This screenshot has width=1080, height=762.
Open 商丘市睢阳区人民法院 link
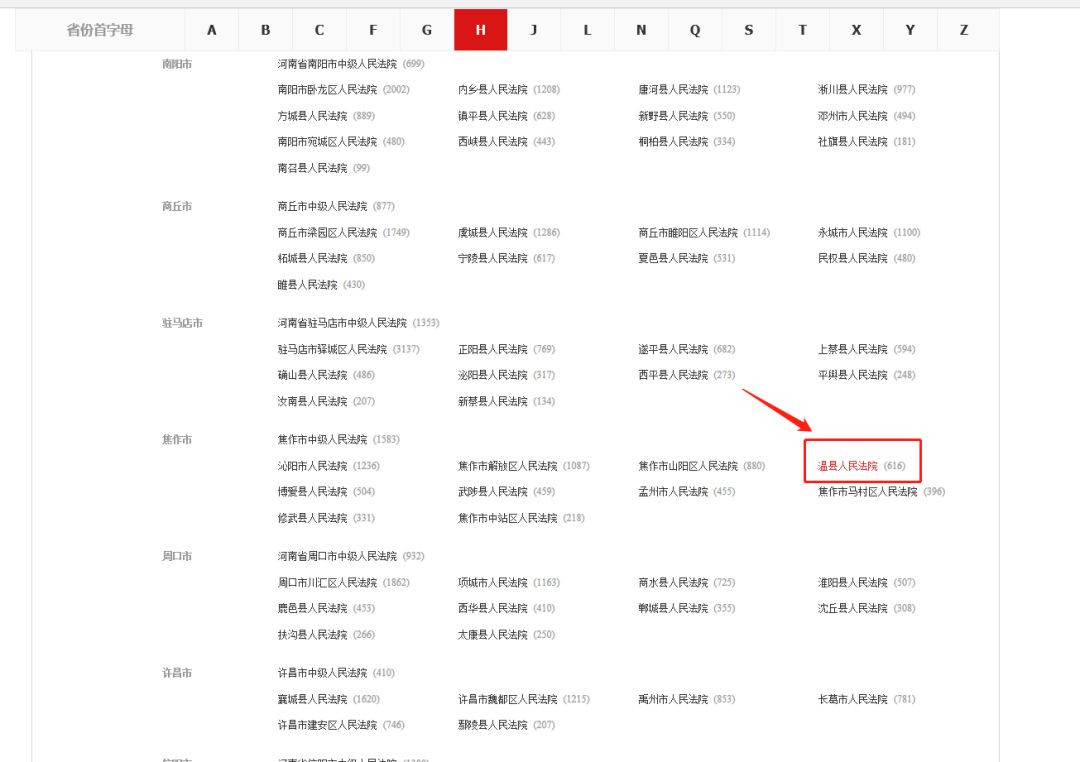[x=688, y=232]
